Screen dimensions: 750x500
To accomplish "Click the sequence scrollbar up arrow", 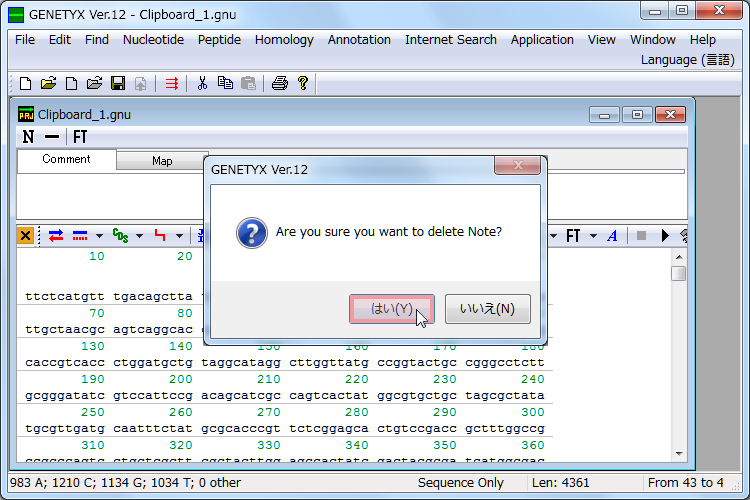I will point(679,257).
